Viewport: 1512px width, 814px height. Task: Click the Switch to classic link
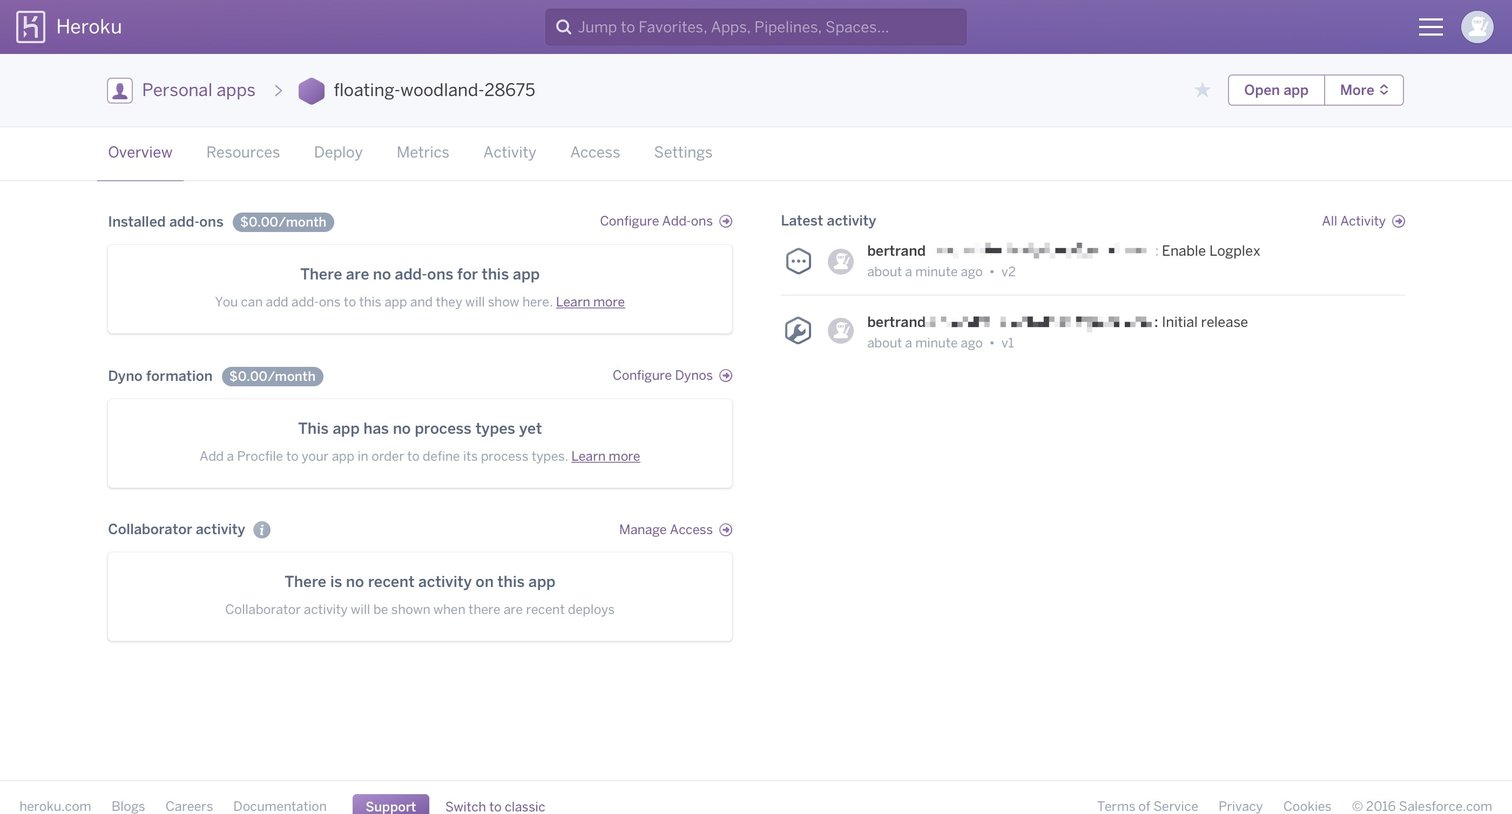coord(495,806)
